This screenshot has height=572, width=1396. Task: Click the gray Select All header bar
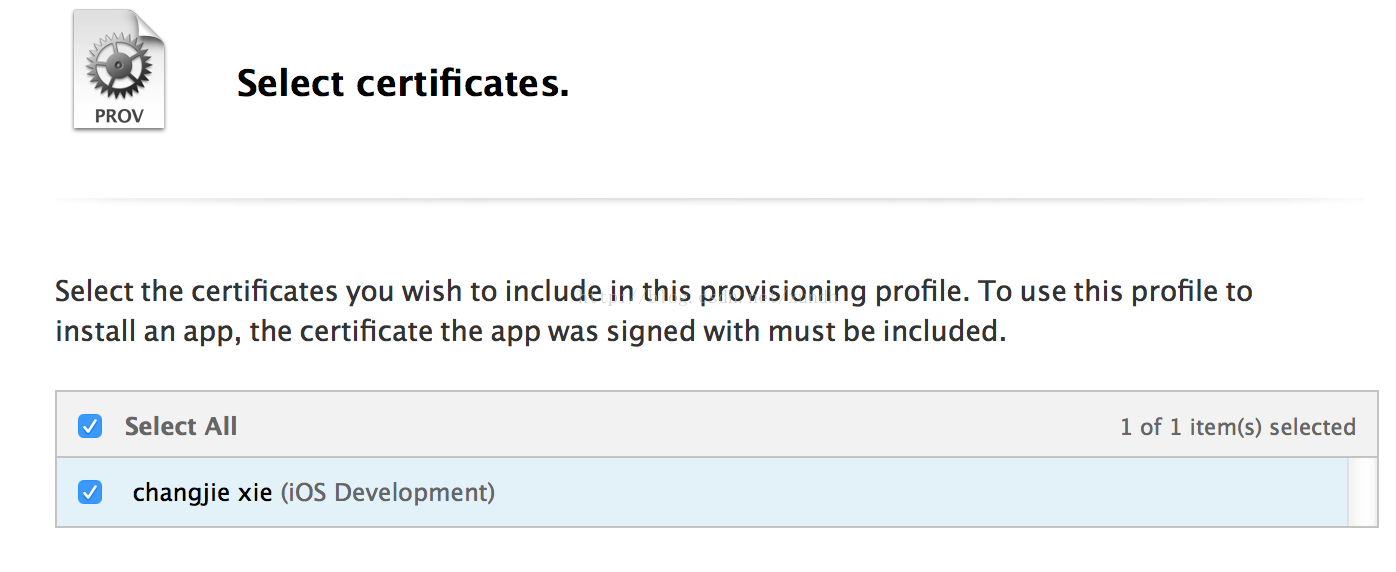tap(717, 425)
